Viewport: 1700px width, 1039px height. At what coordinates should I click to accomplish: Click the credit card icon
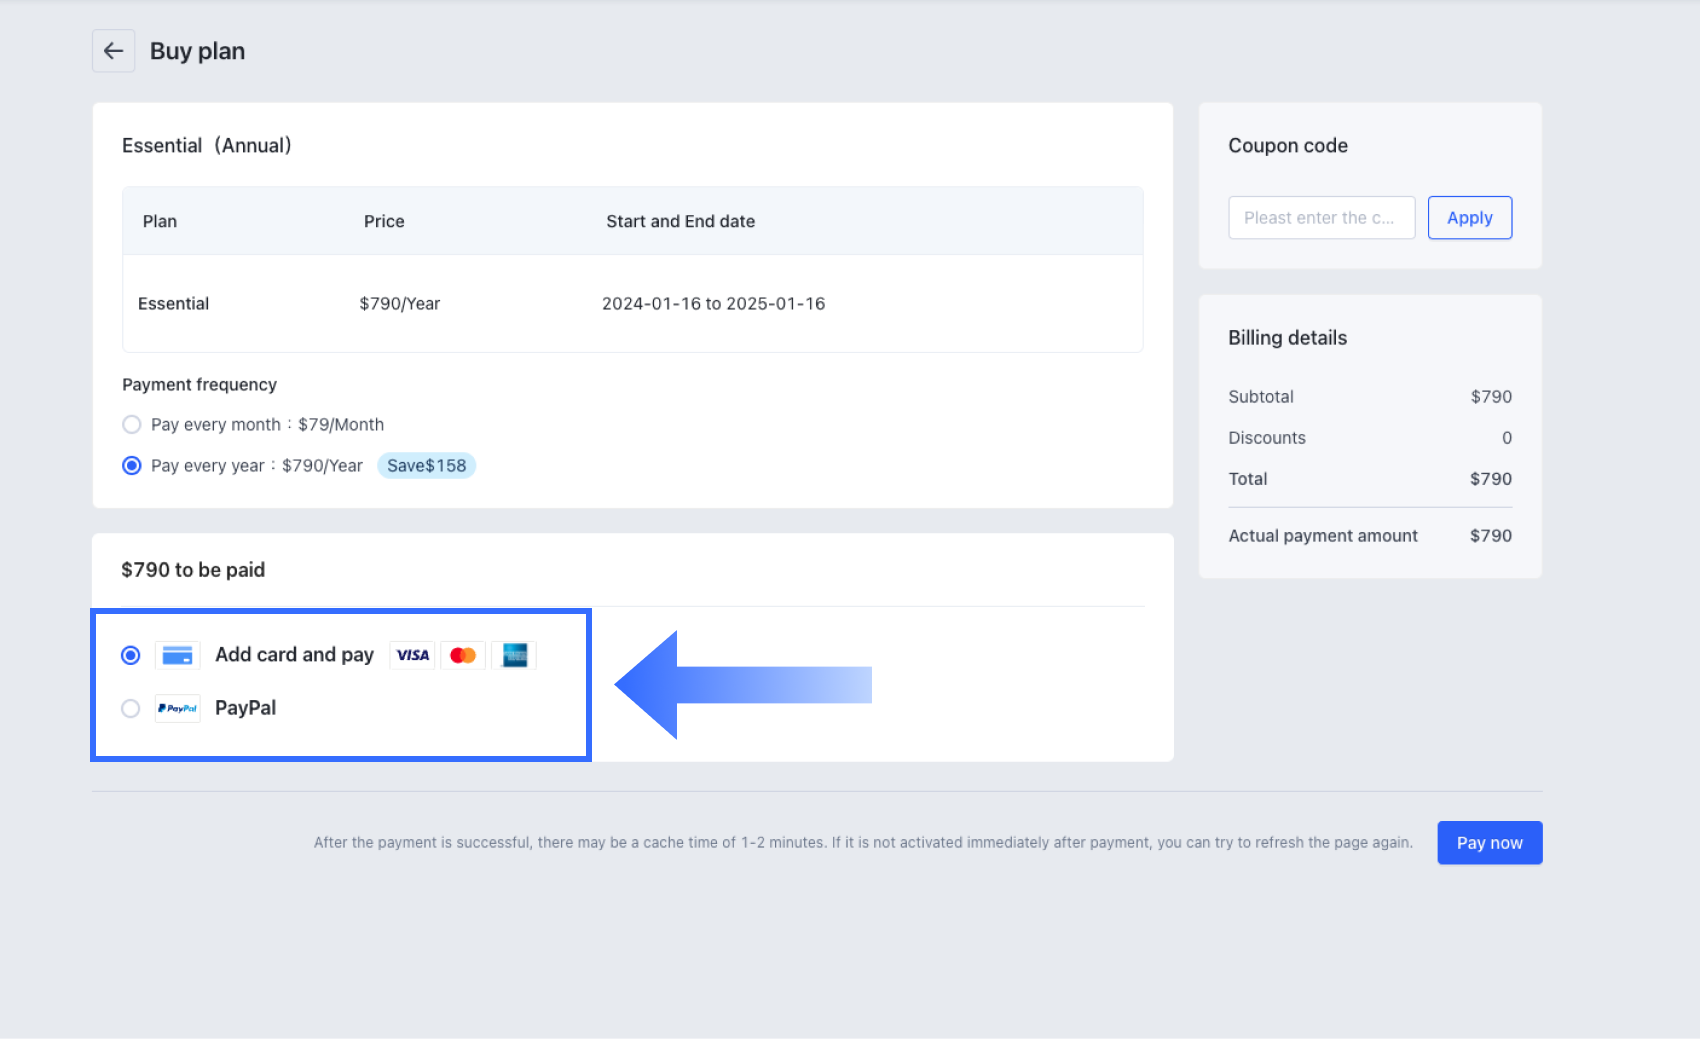coord(177,655)
